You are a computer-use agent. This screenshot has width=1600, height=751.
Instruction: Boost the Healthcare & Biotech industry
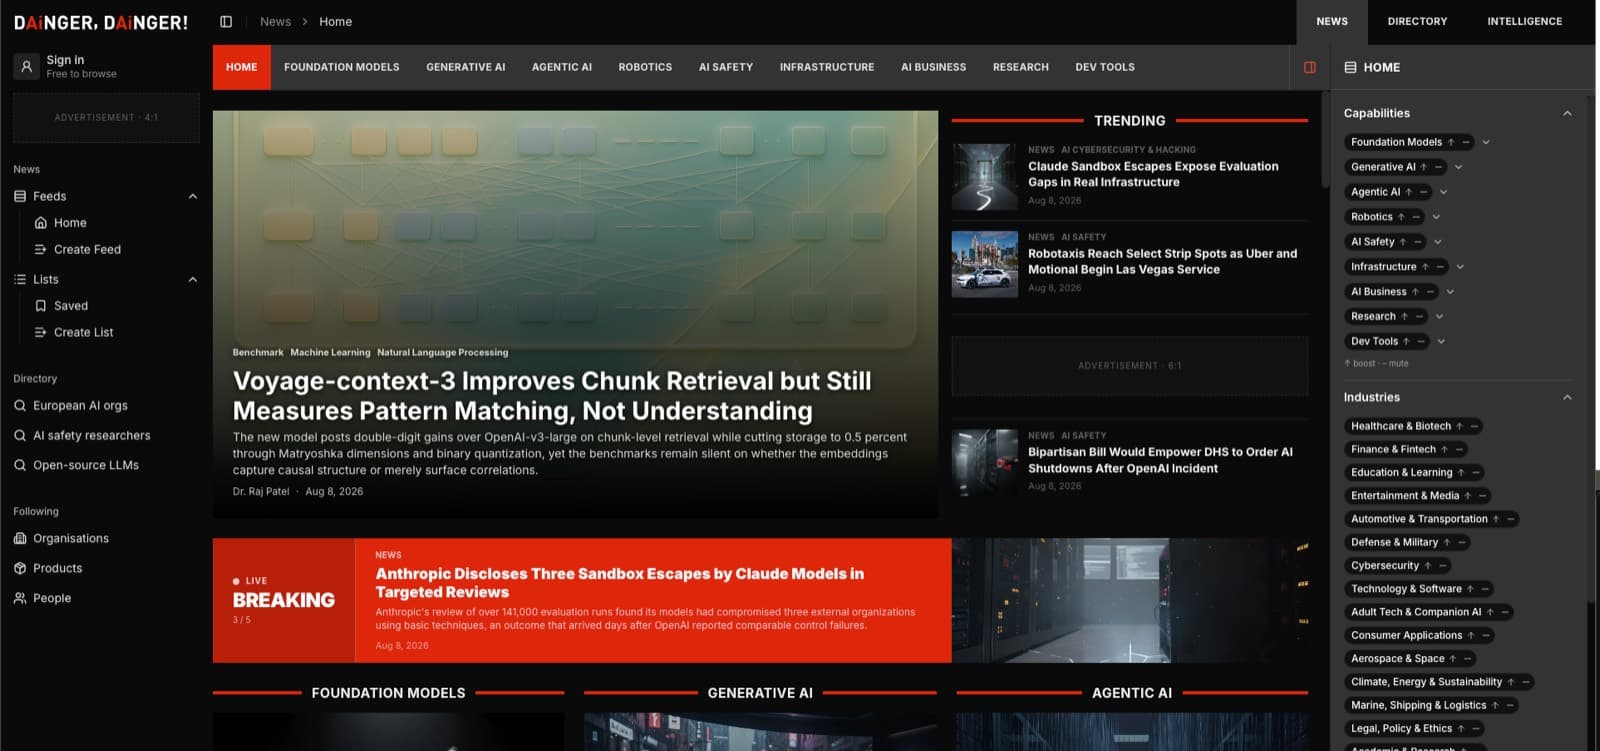click(1459, 426)
